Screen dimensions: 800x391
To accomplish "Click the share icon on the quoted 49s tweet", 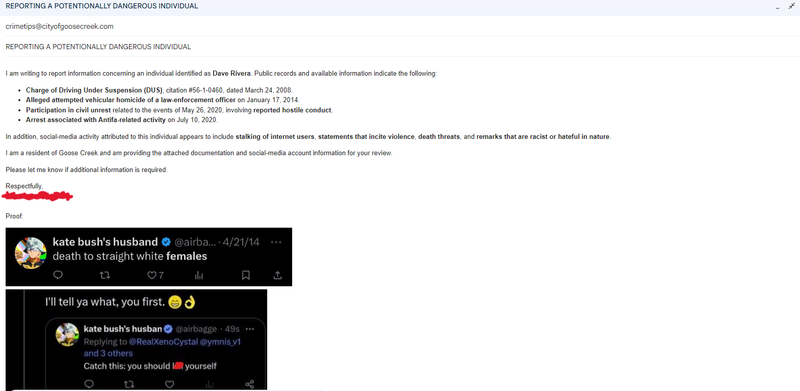I will point(249,384).
